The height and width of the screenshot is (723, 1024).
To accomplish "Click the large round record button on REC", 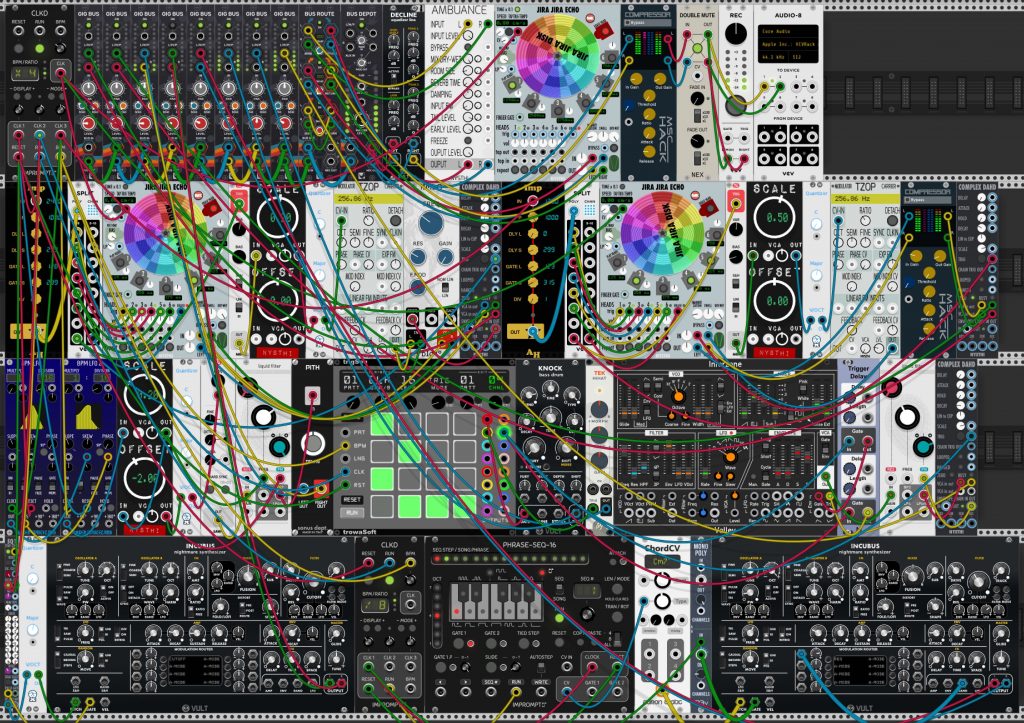I will [736, 104].
